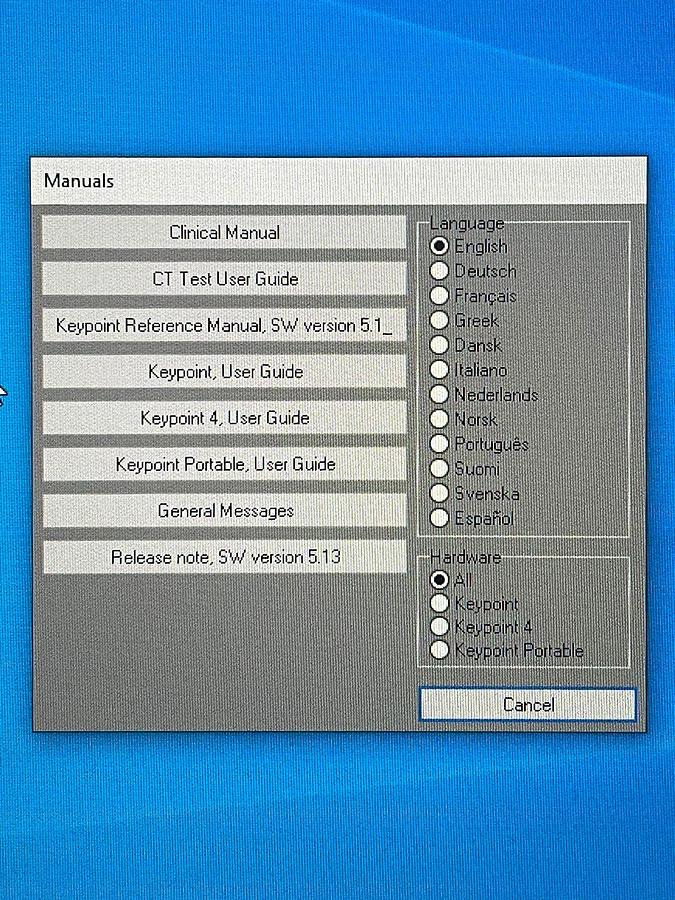675x900 pixels.
Task: Set language to Español
Action: [x=439, y=519]
